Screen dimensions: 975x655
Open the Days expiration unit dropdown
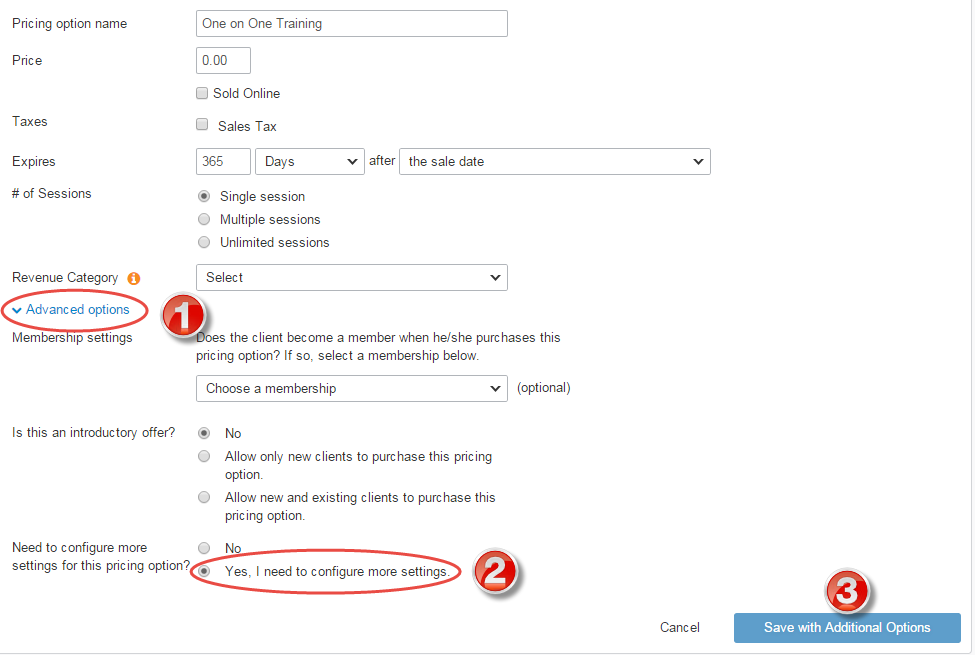tap(311, 161)
